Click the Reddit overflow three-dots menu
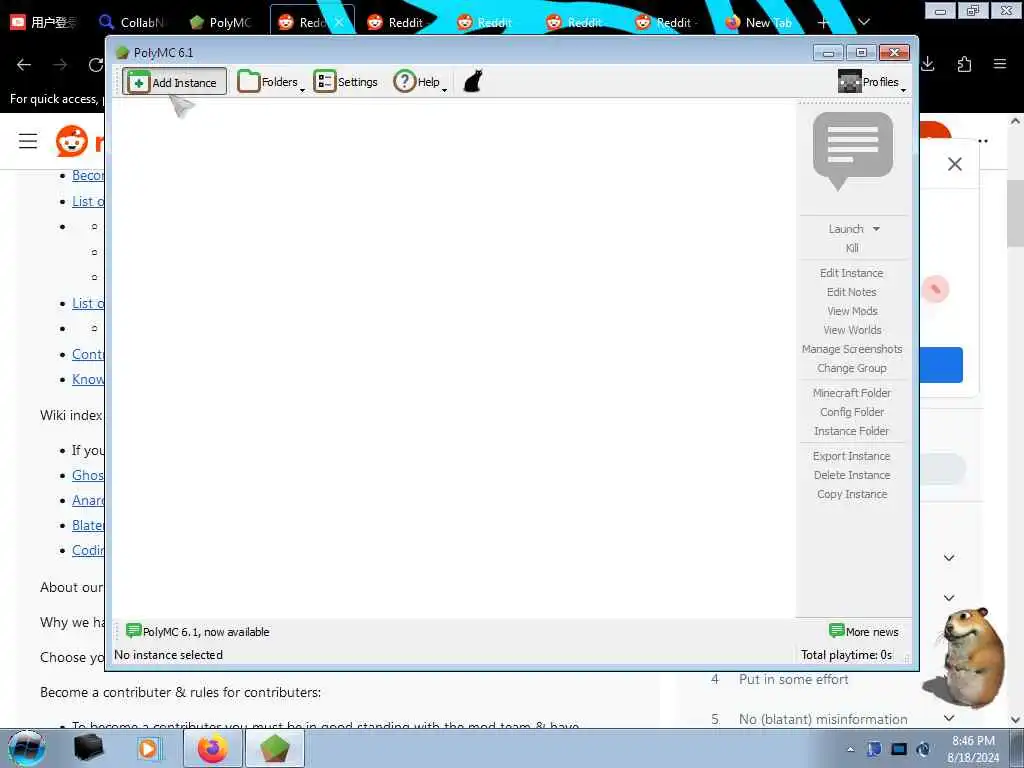Viewport: 1024px width, 768px height. 982,141
